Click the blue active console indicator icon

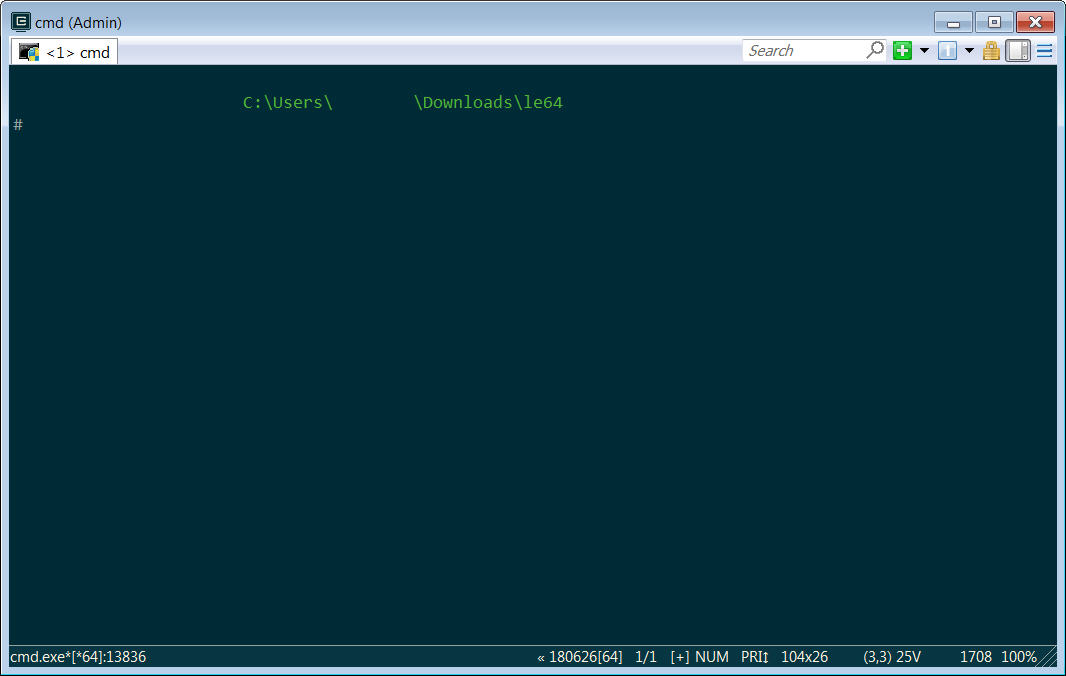point(947,51)
